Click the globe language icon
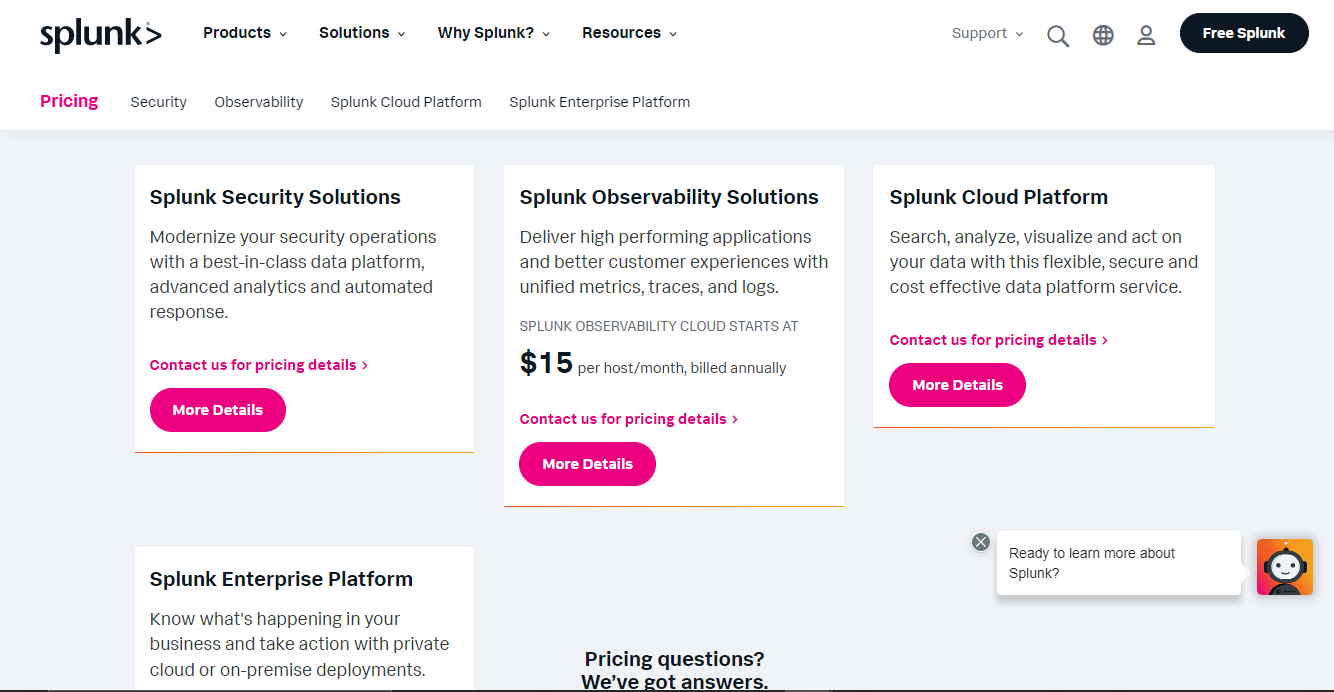Screen dimensions: 1334x692 (1103, 35)
